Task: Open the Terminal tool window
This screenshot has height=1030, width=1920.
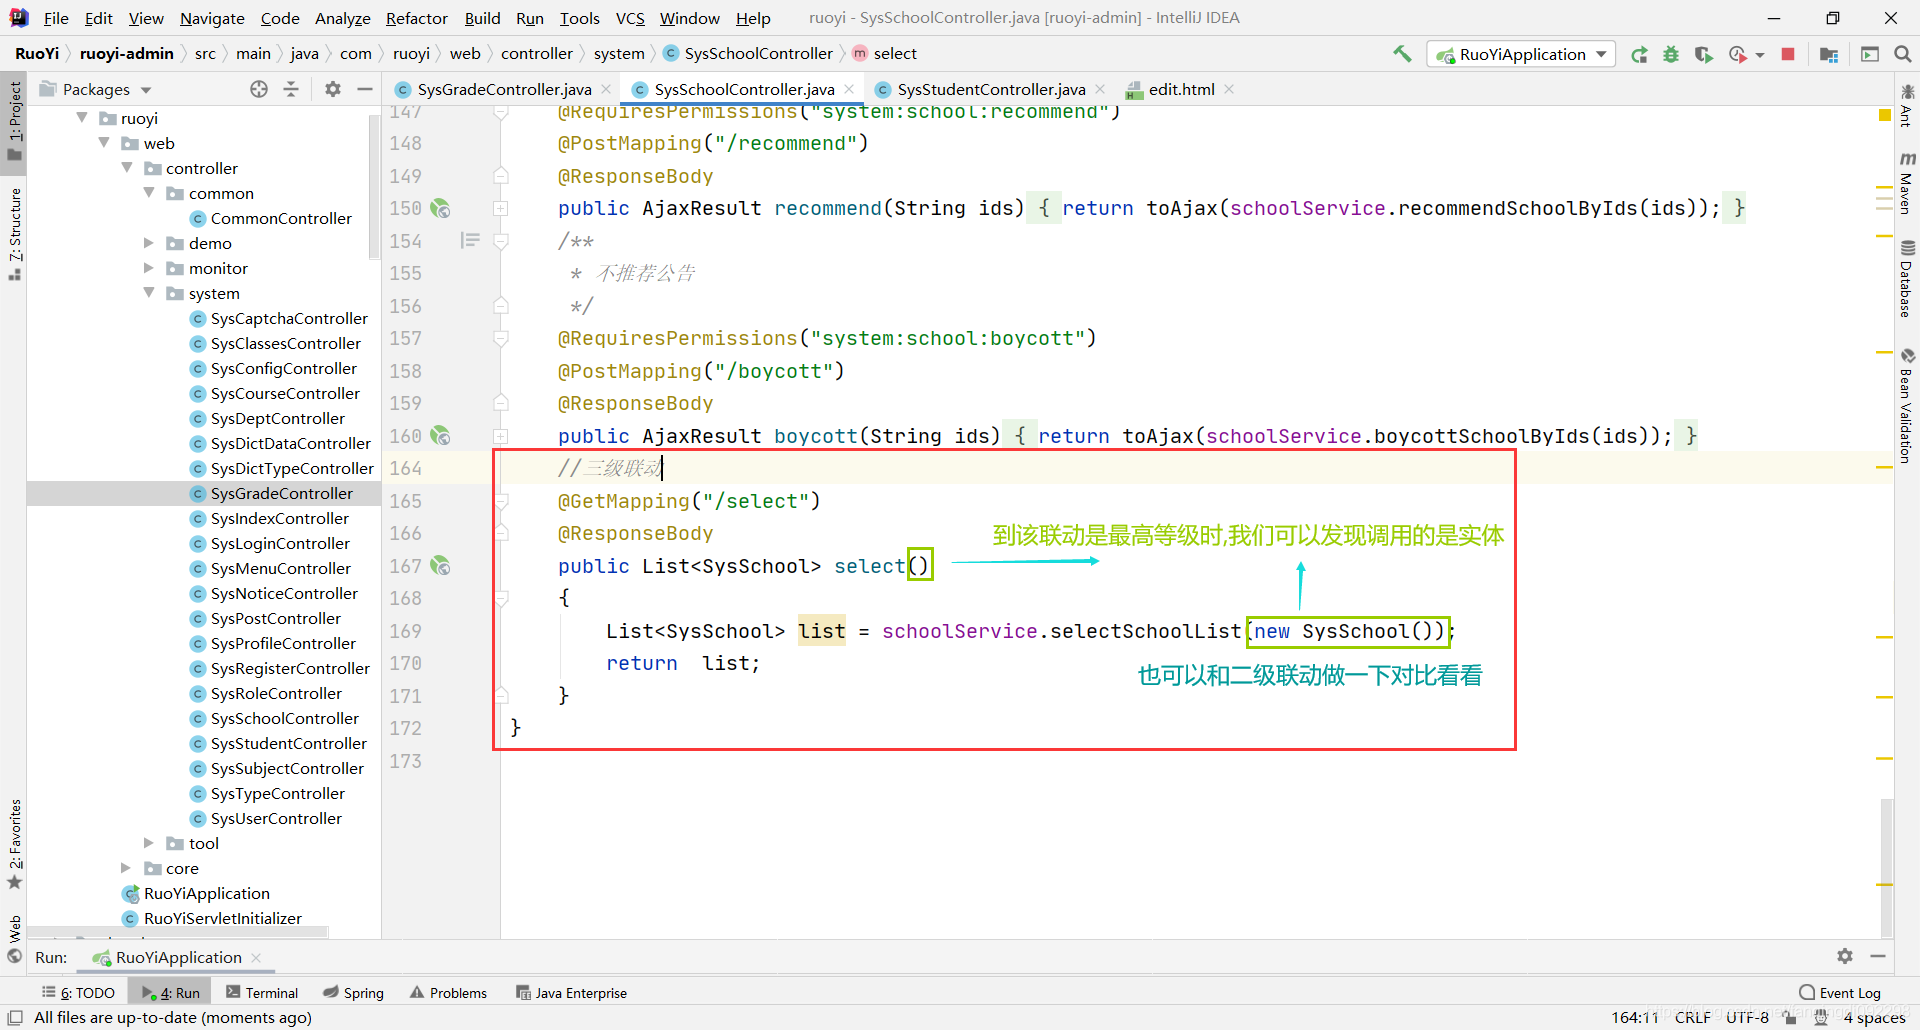Action: tap(262, 992)
